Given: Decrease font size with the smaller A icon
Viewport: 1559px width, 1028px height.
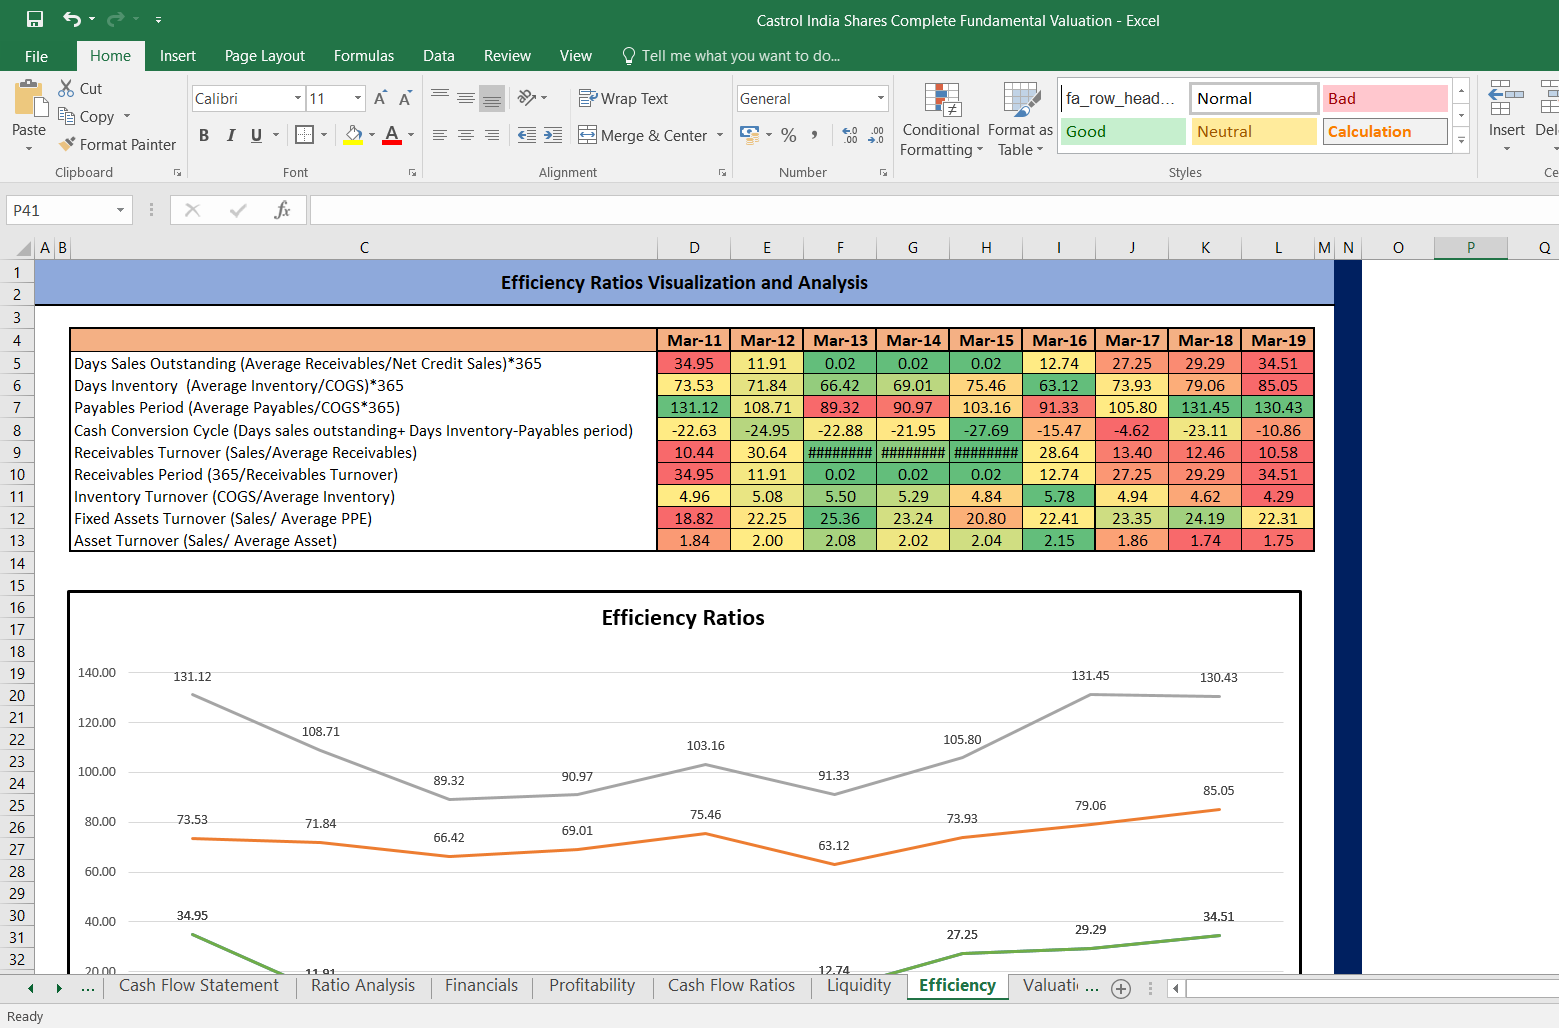Looking at the screenshot, I should click(405, 98).
